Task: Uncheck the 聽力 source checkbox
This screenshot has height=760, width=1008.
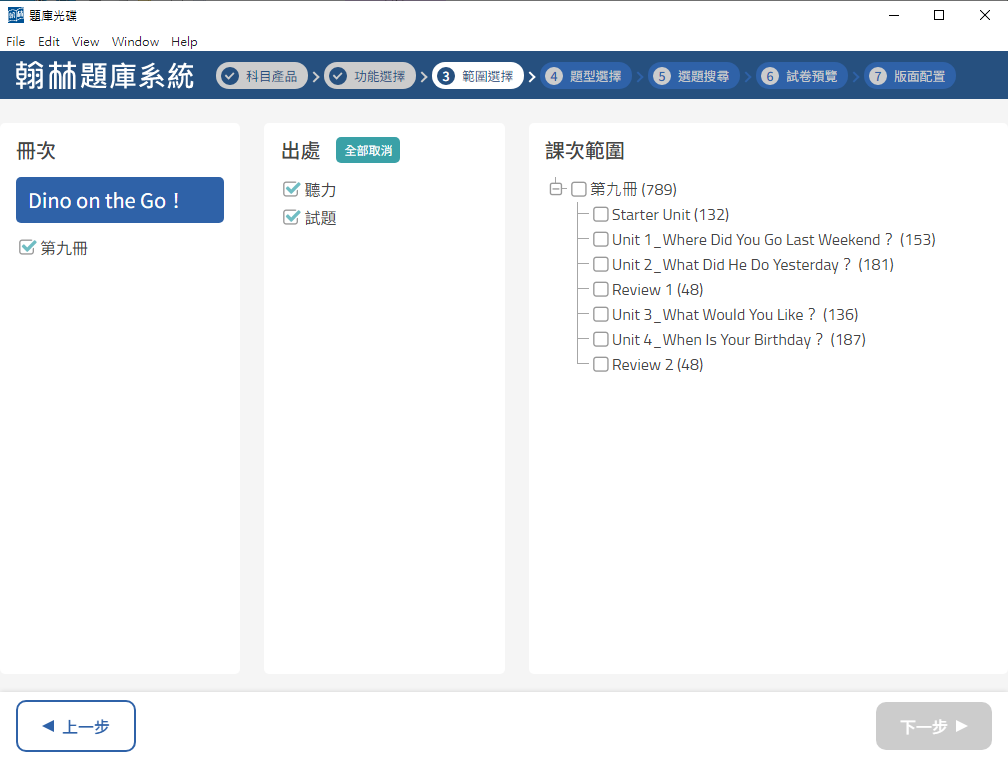Action: click(x=292, y=189)
